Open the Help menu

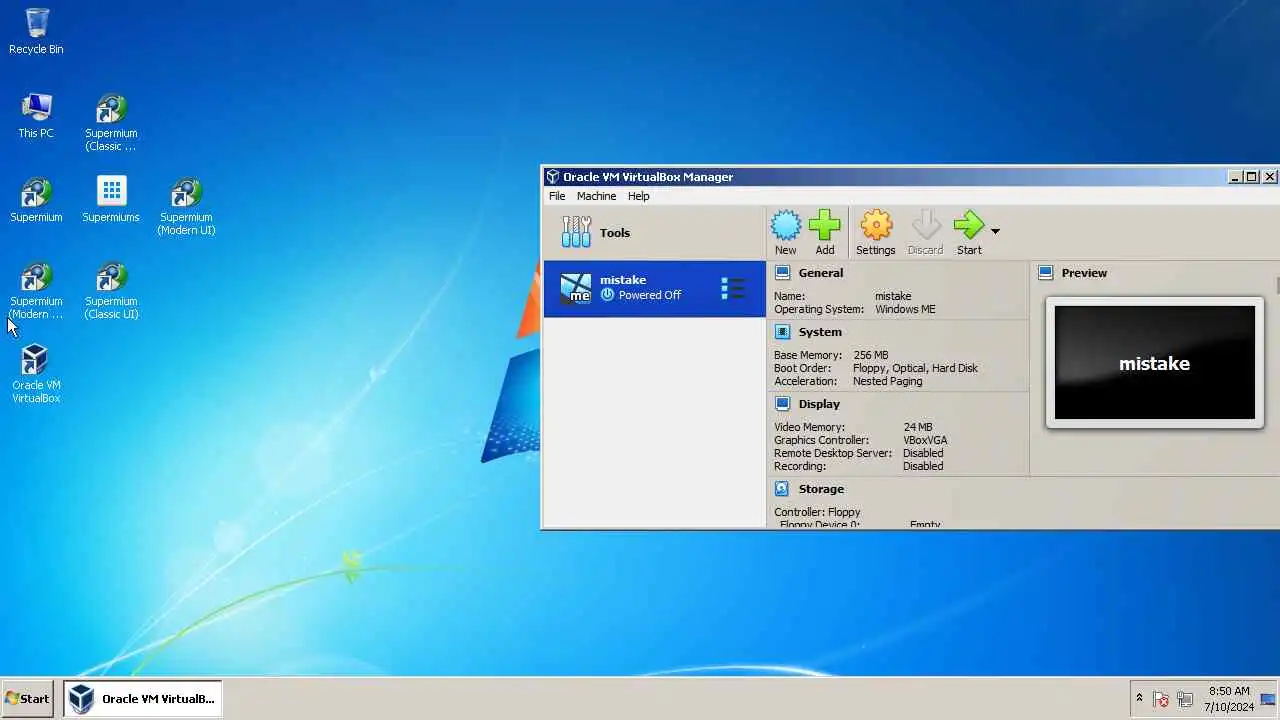638,196
